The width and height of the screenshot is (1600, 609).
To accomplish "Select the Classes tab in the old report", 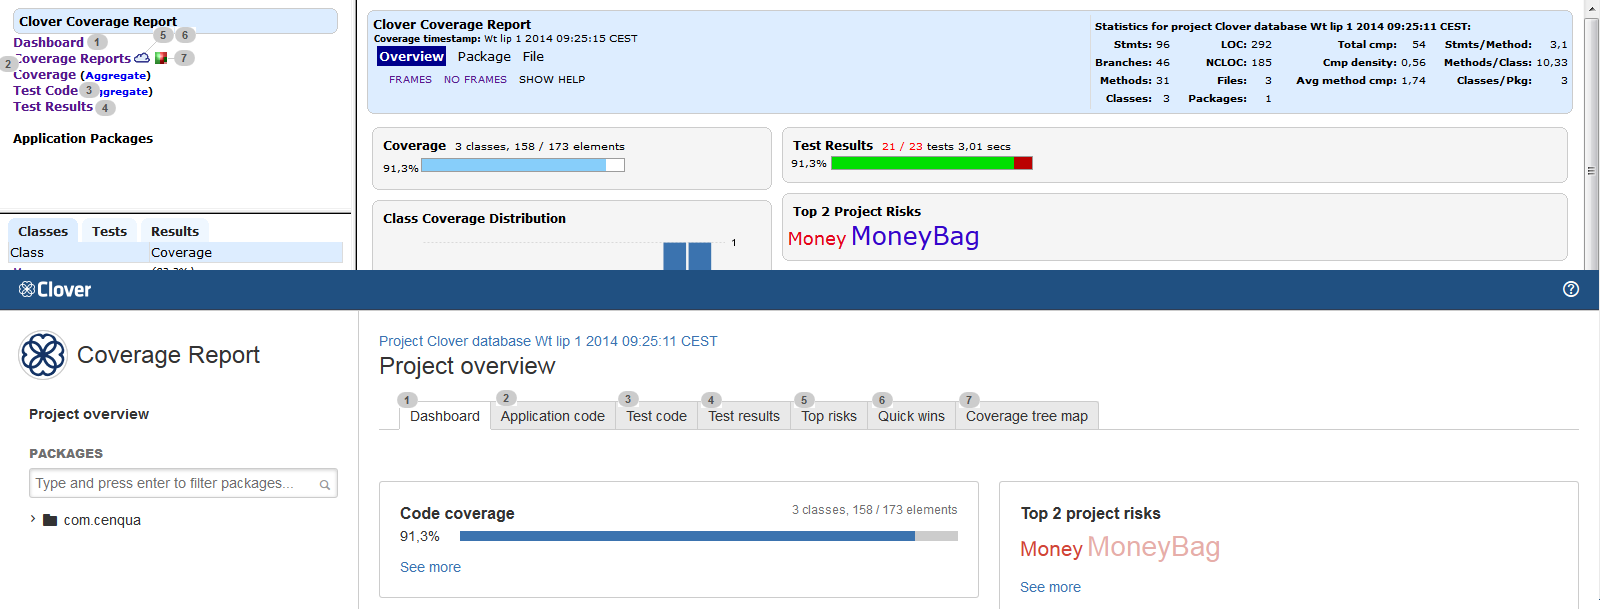I will (43, 231).
